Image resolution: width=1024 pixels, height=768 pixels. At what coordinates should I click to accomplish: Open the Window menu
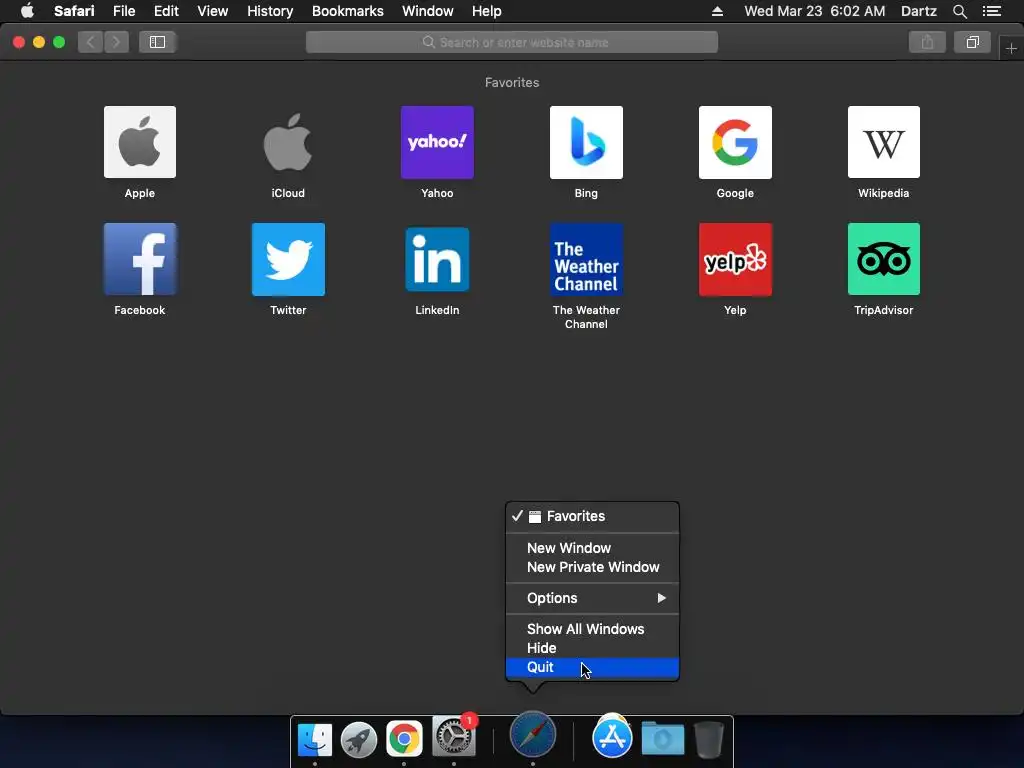pos(427,11)
